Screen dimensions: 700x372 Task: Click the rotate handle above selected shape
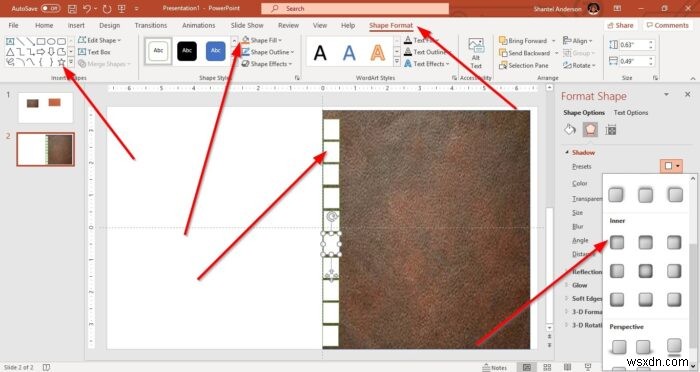(x=331, y=217)
